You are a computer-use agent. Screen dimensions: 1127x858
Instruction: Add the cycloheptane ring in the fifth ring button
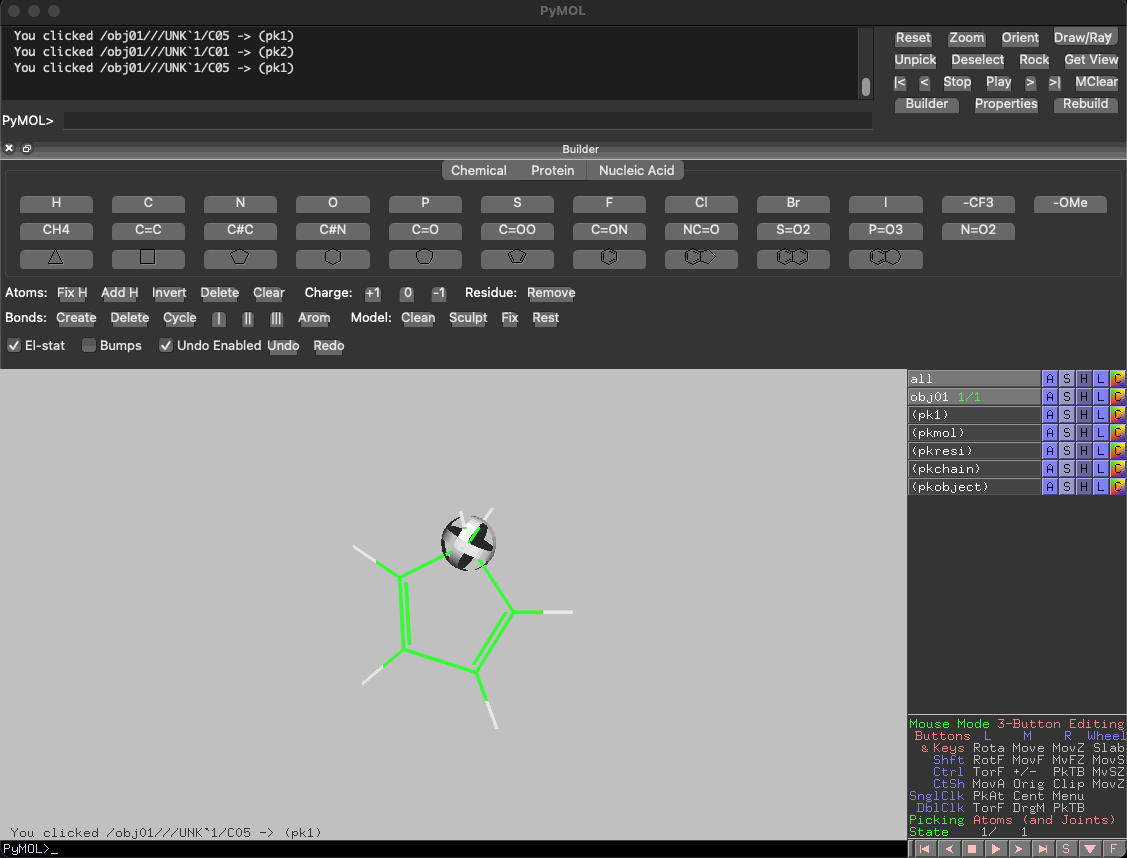tap(425, 257)
